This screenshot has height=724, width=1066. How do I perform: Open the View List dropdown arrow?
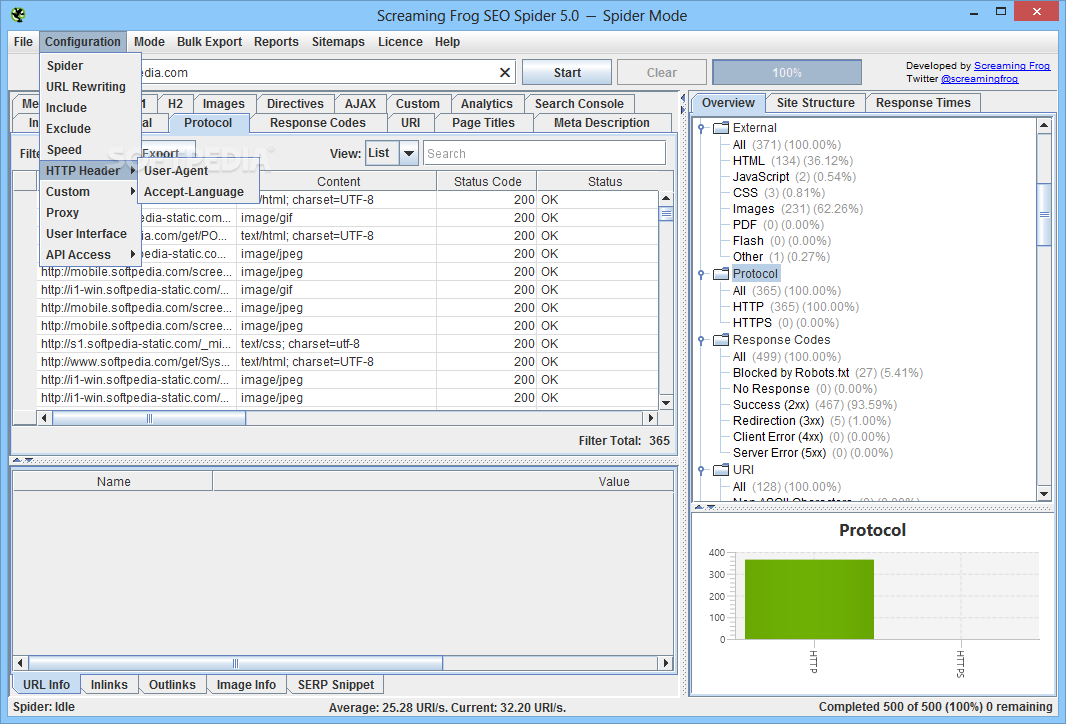point(409,154)
